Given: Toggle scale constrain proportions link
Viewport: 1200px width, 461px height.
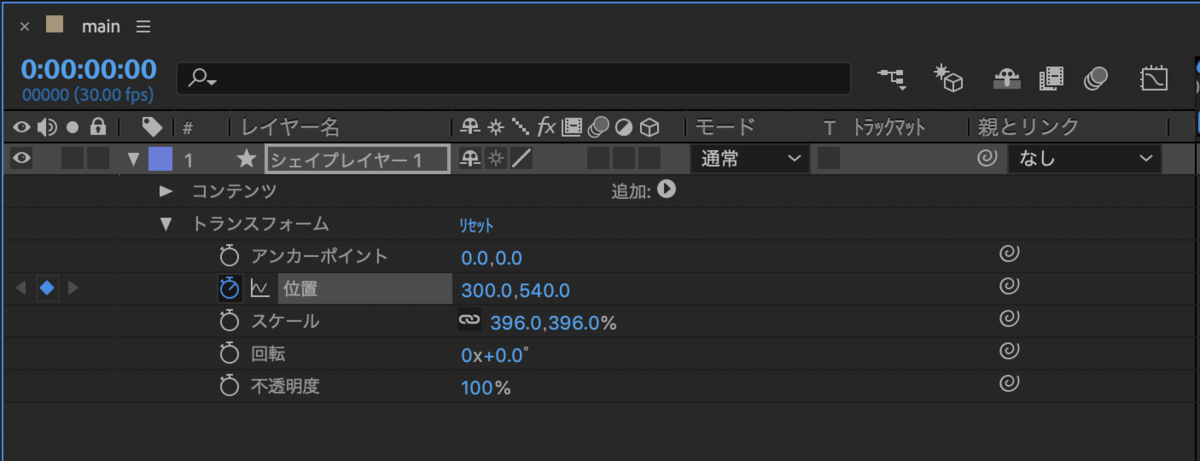Looking at the screenshot, I should coord(469,321).
